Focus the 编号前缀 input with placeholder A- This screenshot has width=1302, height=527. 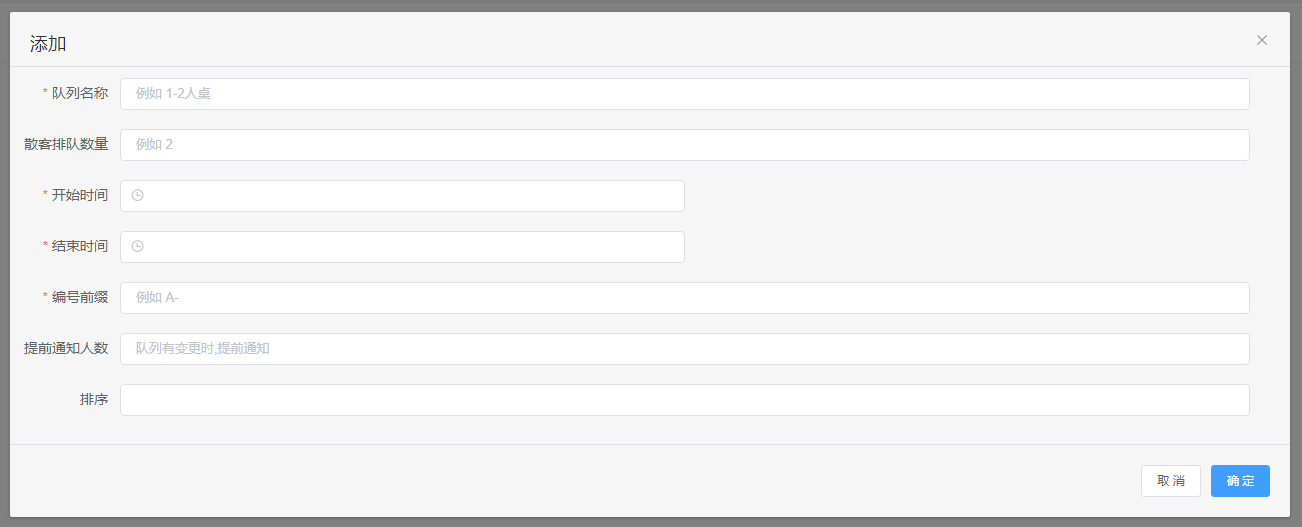click(685, 298)
